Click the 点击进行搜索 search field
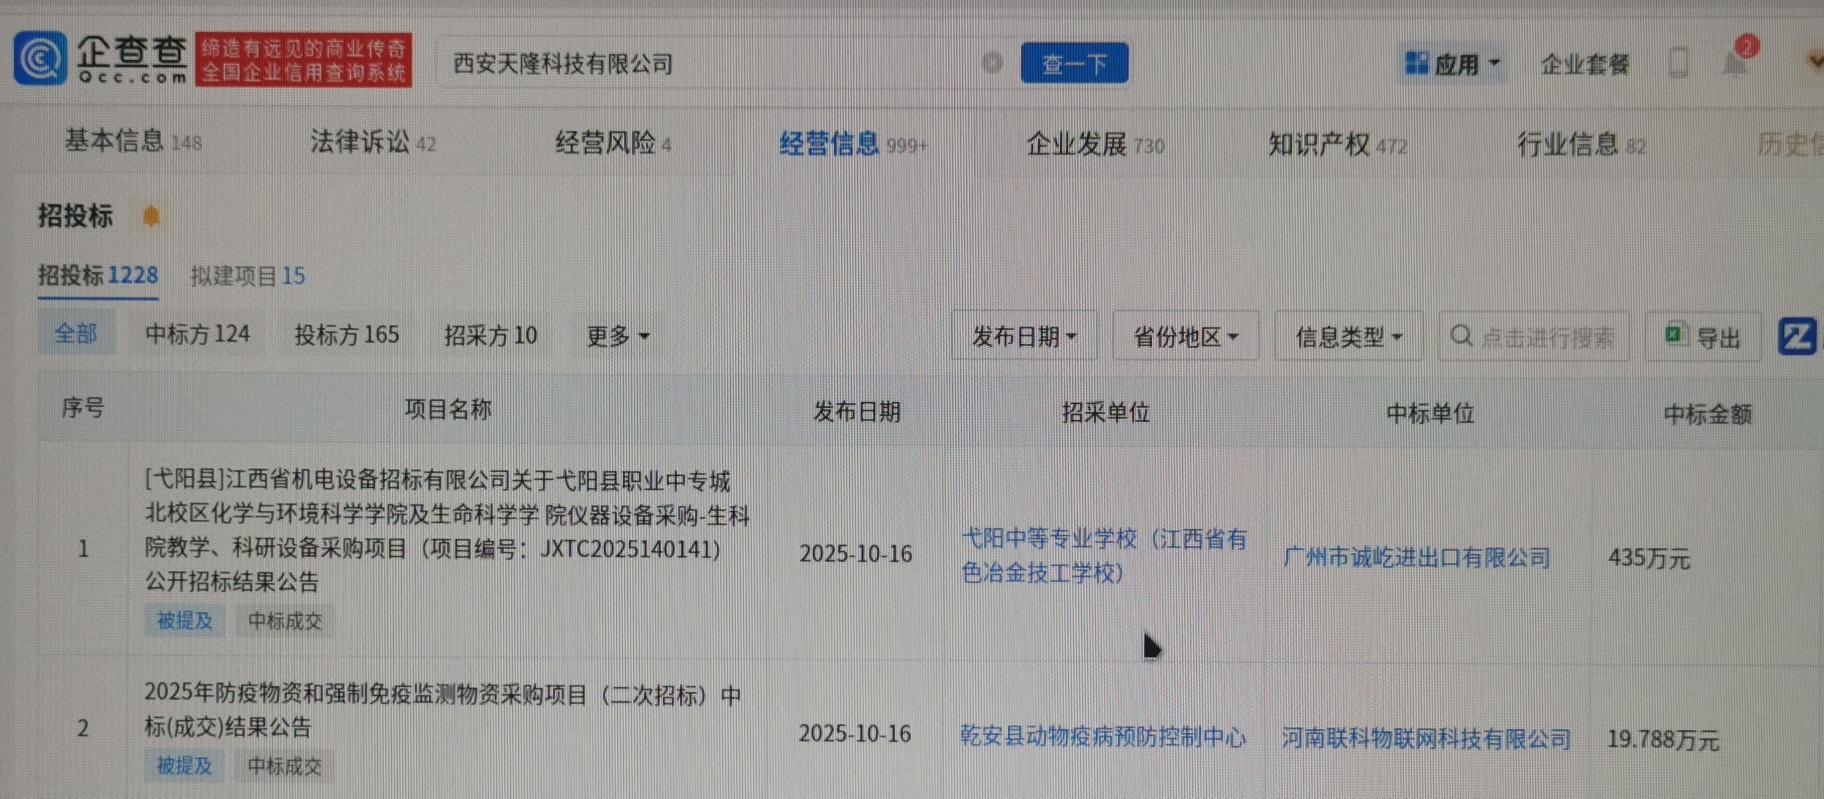The height and width of the screenshot is (799, 1824). click(1534, 337)
